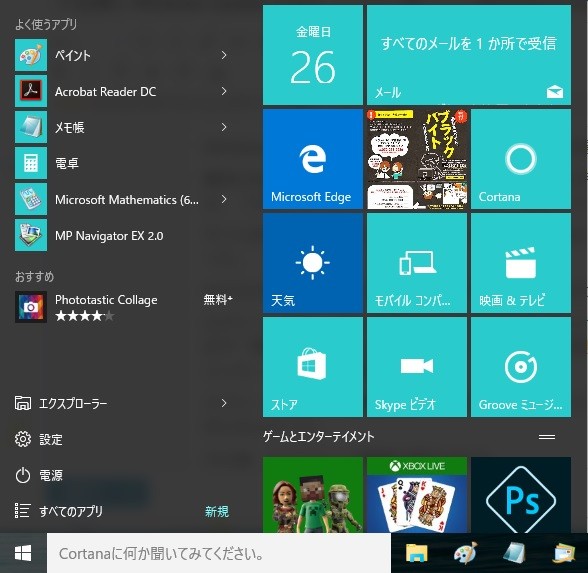The height and width of the screenshot is (573, 588).
Task: Expand the Notepad (メモ帳) jump list arrow
Action: pyautogui.click(x=224, y=127)
